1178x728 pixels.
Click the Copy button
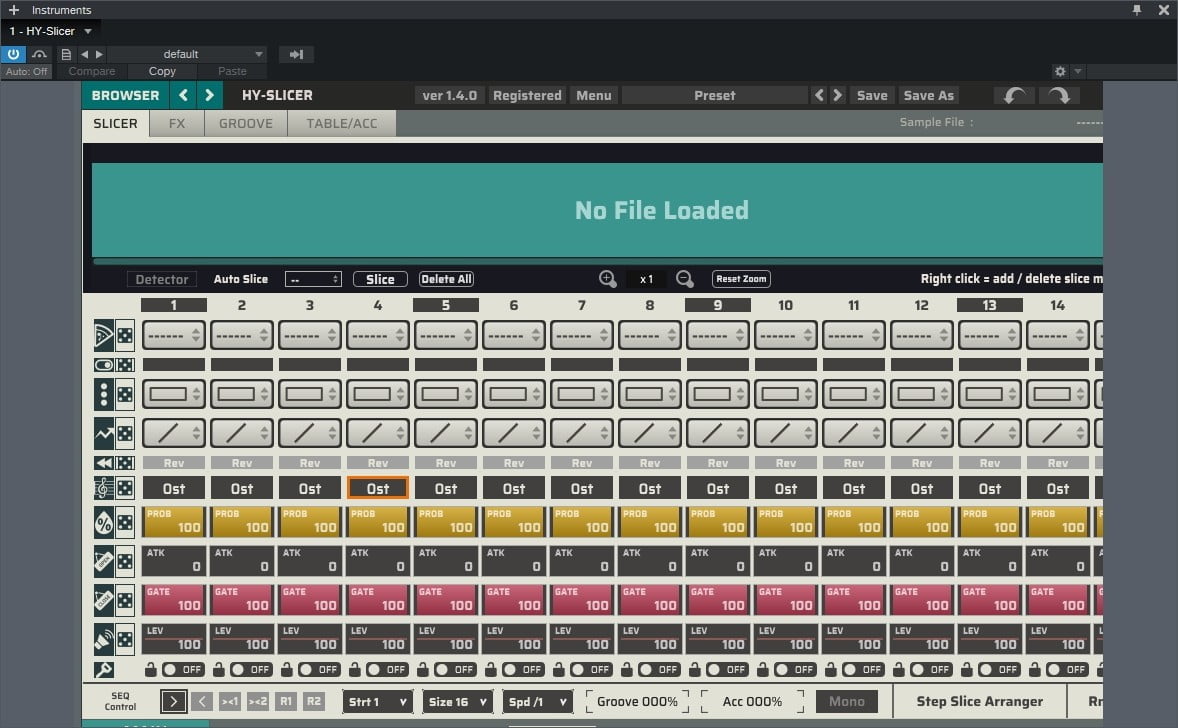[x=162, y=71]
